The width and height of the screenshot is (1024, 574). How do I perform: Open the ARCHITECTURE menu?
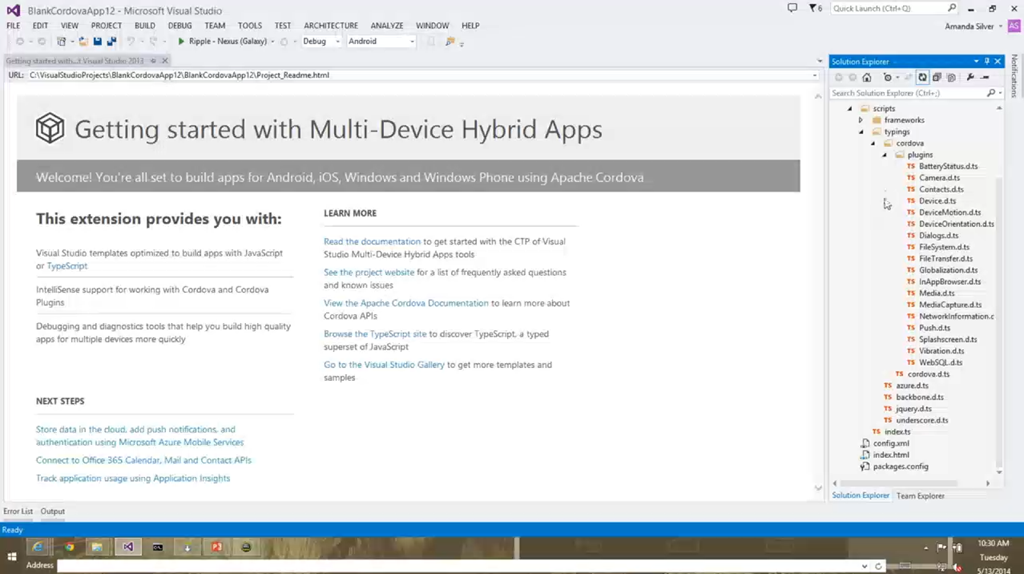330,25
